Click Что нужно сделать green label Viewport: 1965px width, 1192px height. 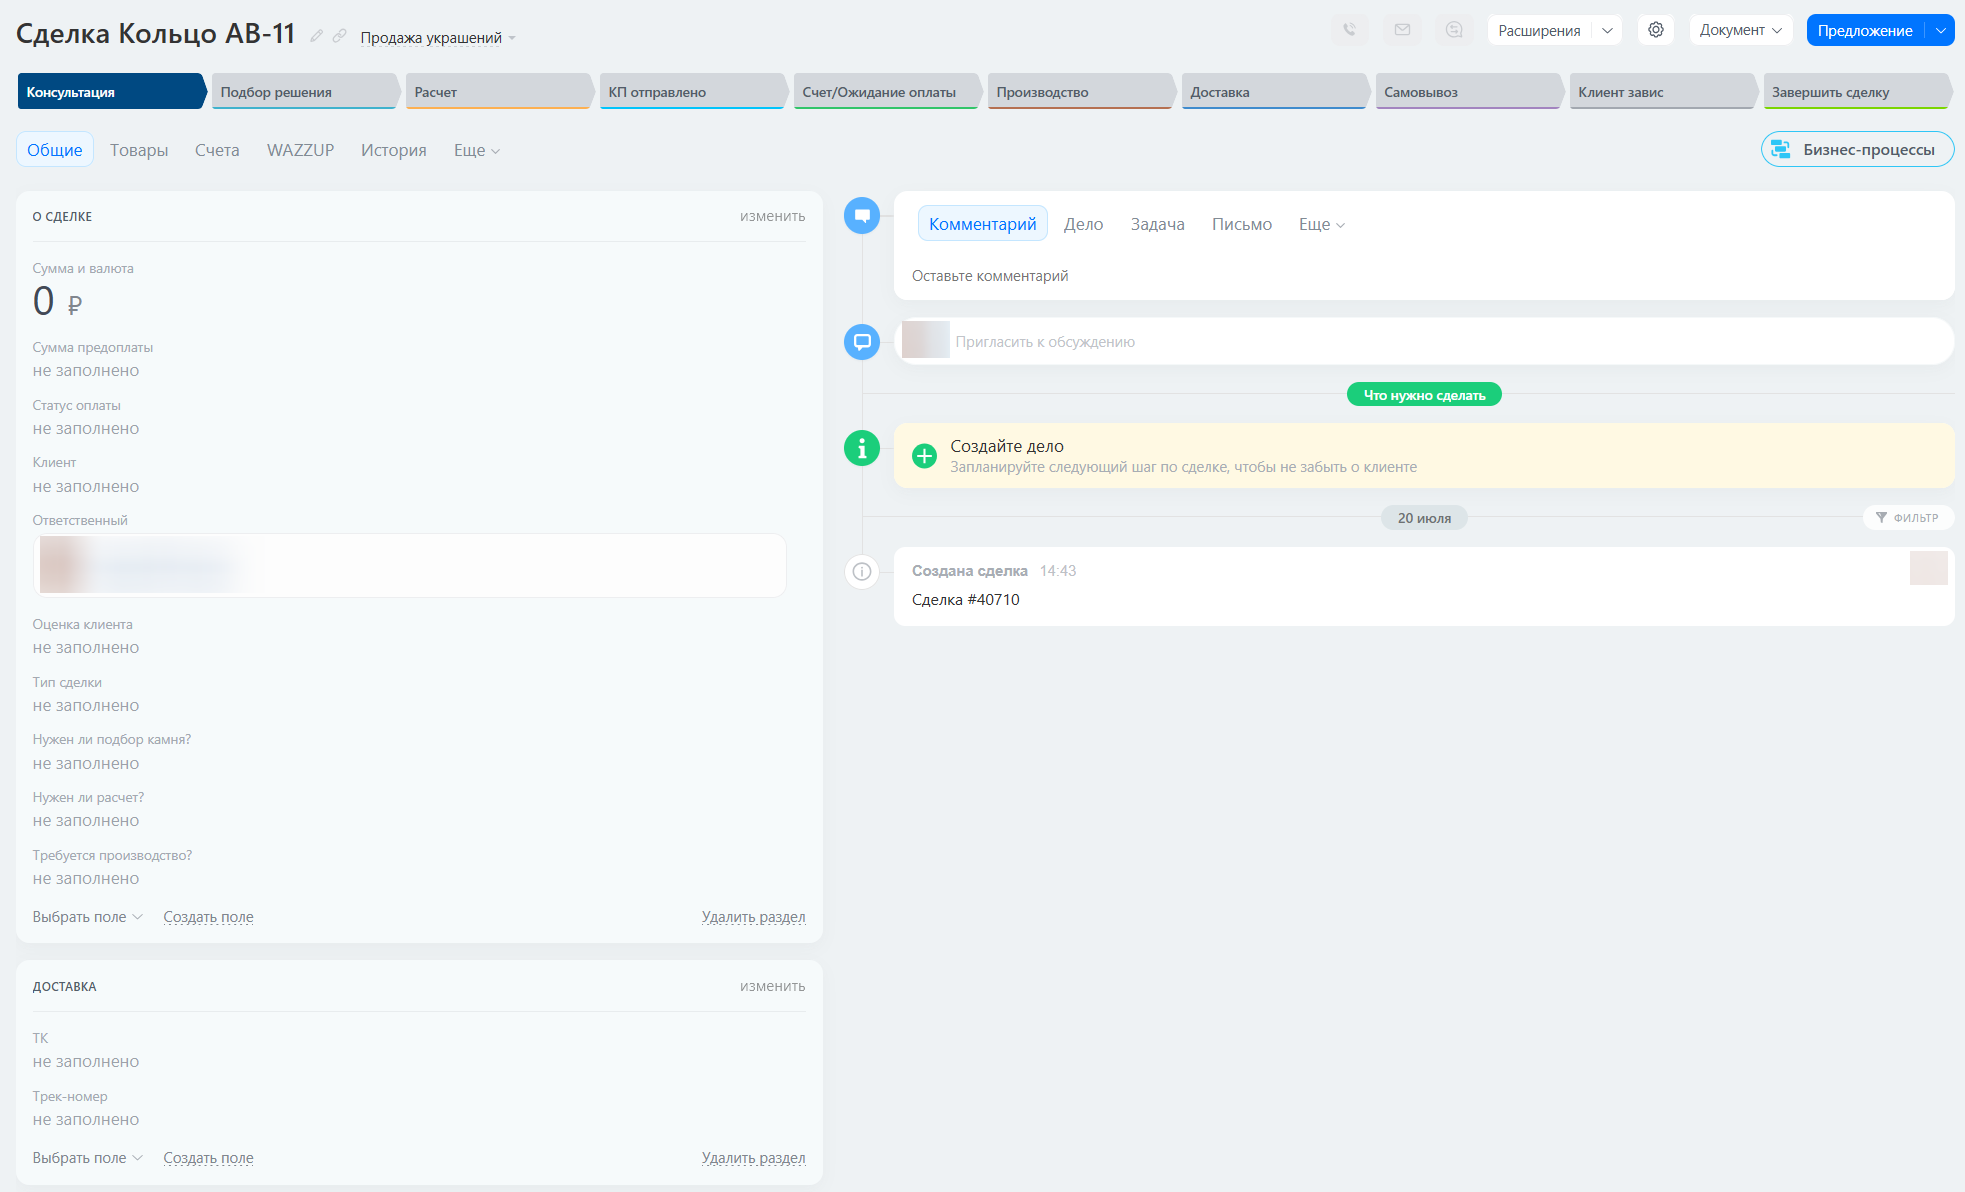pos(1424,395)
